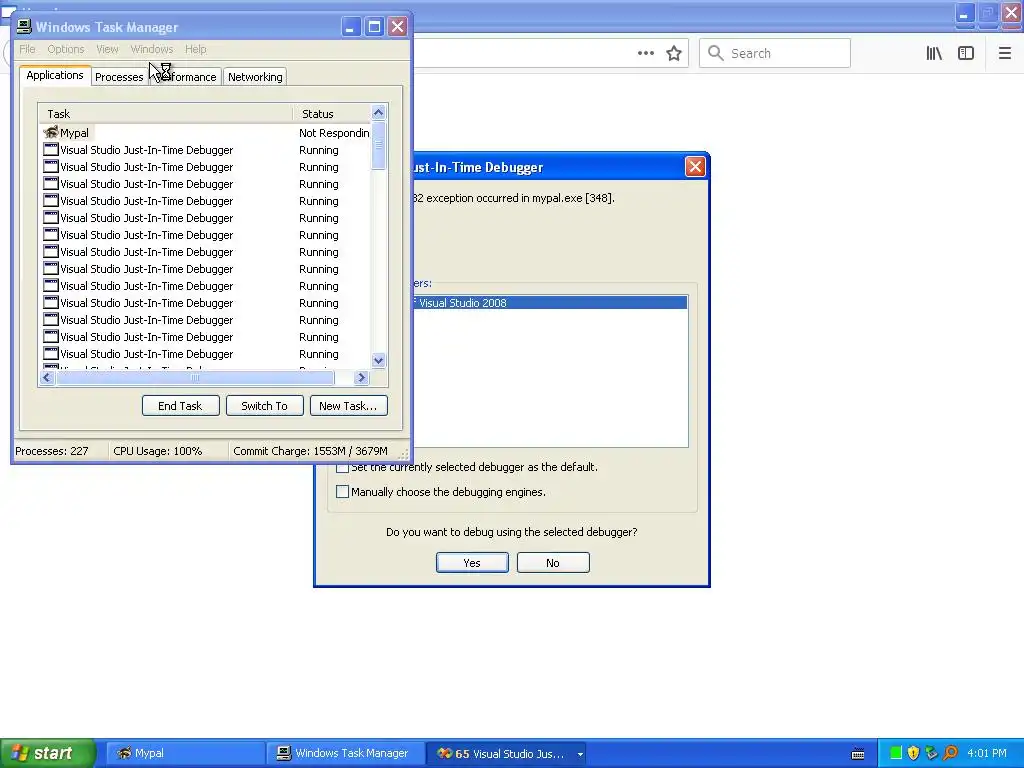Screen dimensions: 1024x768
Task: Click the Task Manager title bar icon
Action: tap(24, 26)
